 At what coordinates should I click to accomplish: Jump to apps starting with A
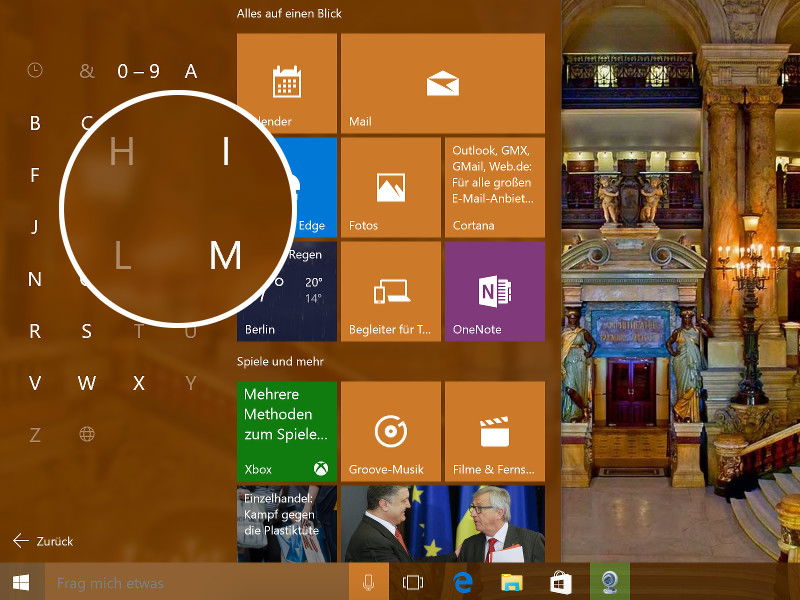click(x=191, y=71)
